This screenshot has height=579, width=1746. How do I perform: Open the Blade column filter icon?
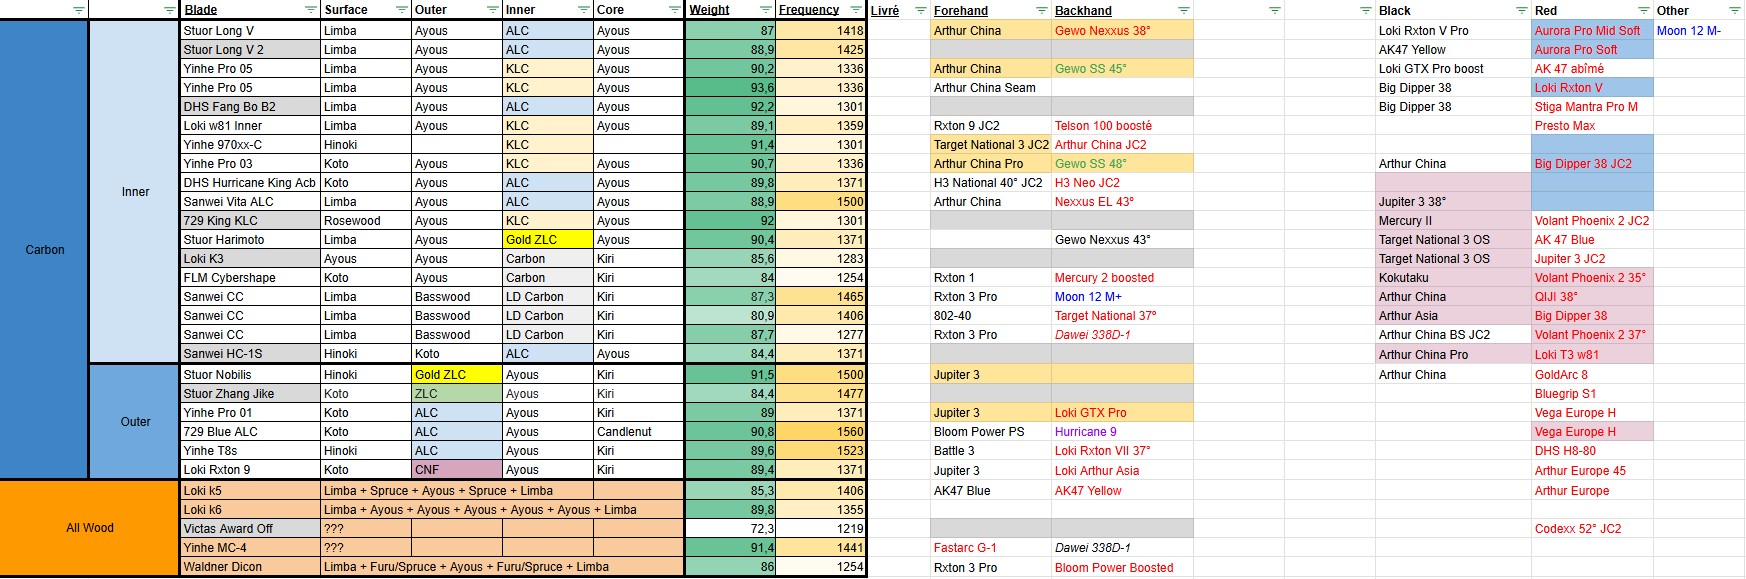pos(310,10)
